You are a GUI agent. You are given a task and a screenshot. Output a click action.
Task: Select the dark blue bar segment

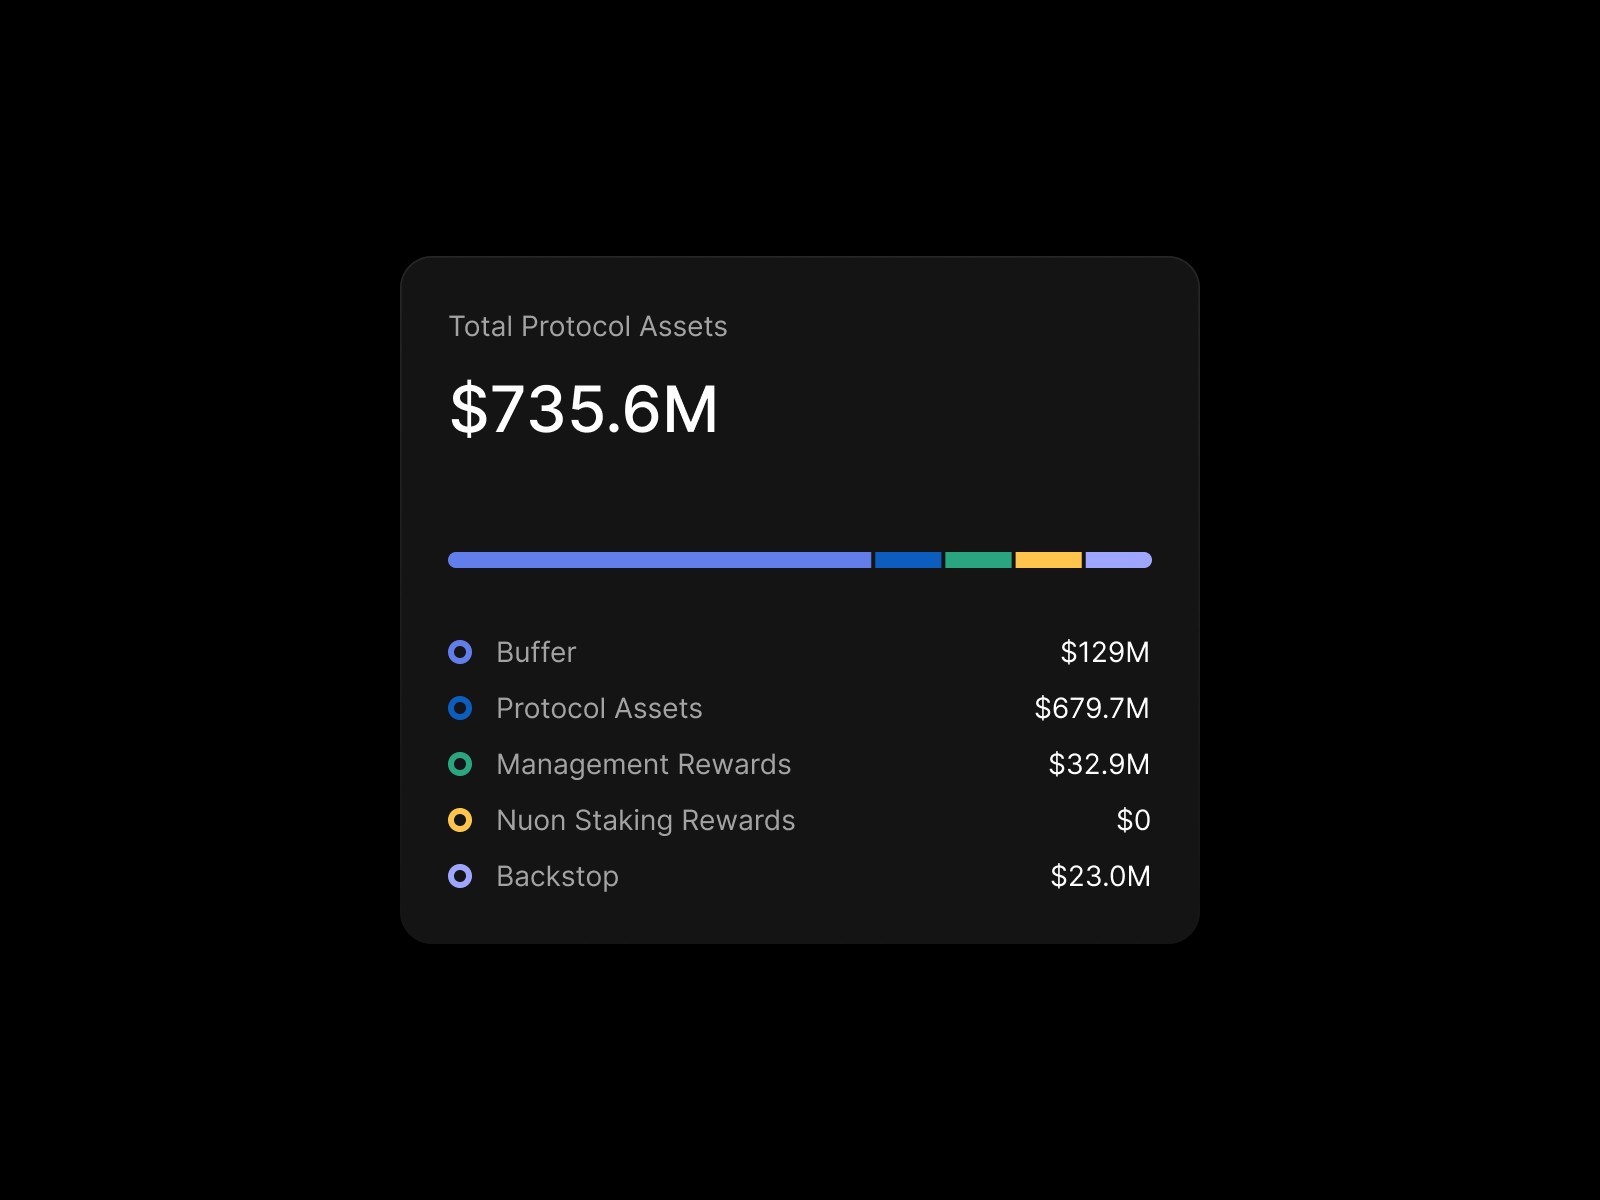[908, 560]
